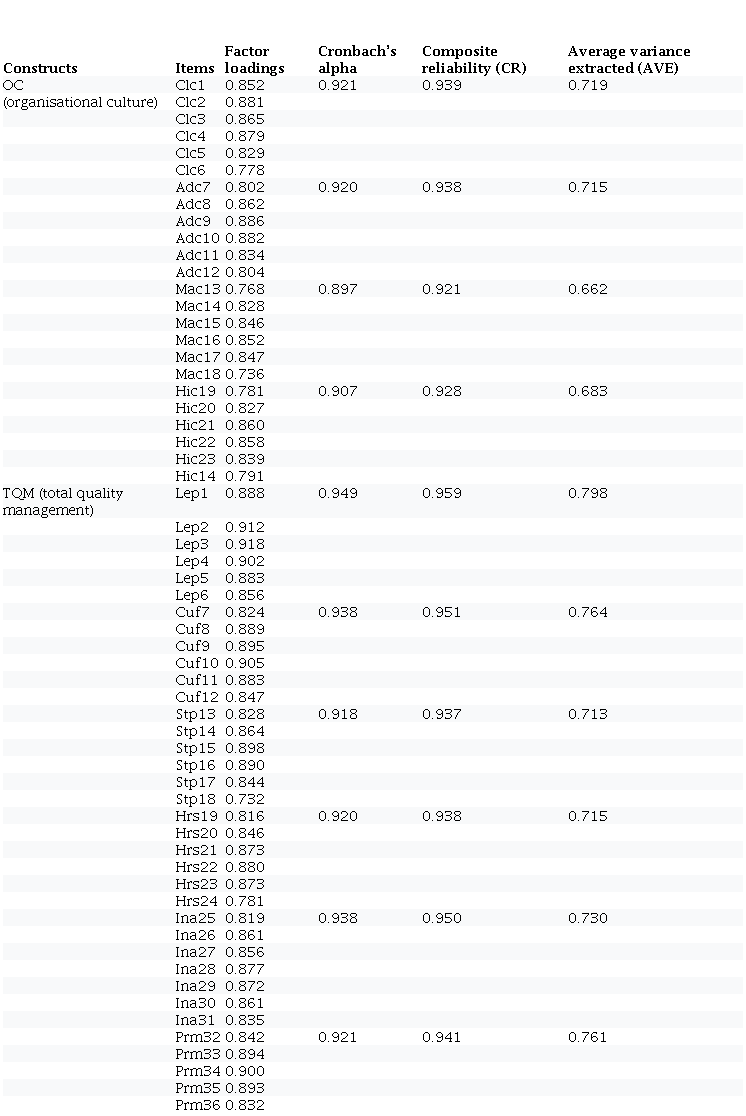
Task: Select the Factor loadings column header
Action: tap(254, 60)
